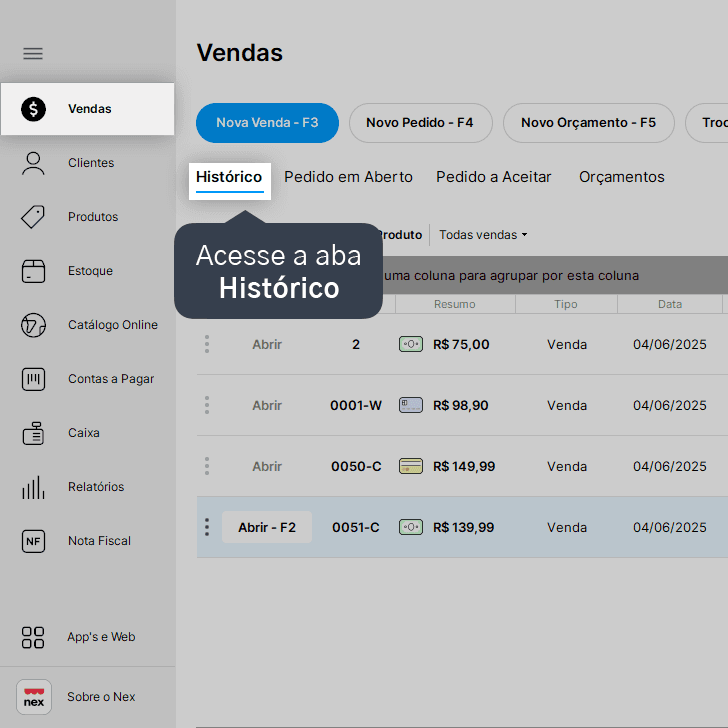Select the R$ 139,99 amount cell
The width and height of the screenshot is (728, 728).
463,527
